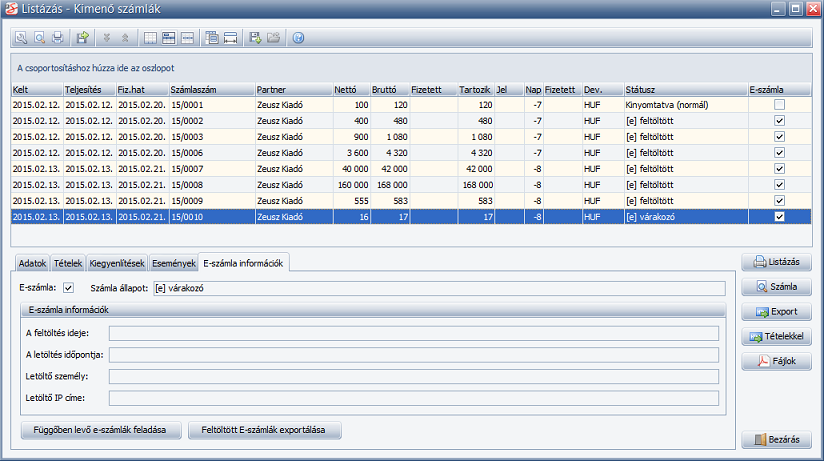Screen dimensions: 824x461
Task: Switch to the Adatok tab
Action: click(x=33, y=263)
